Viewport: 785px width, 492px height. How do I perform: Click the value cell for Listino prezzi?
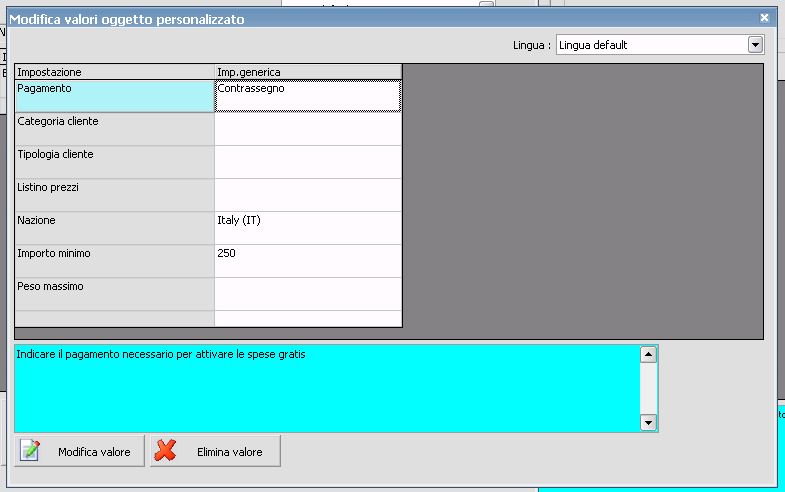pos(308,195)
